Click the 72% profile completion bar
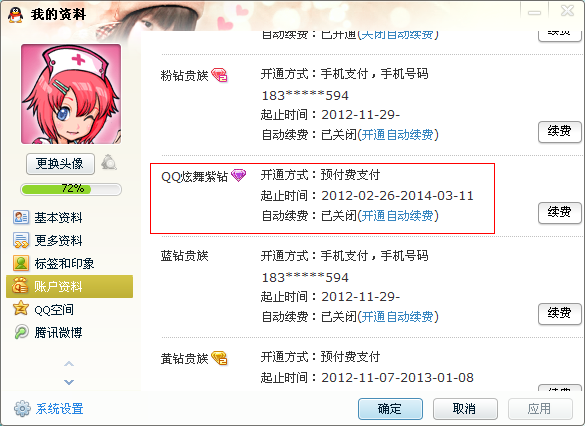 tap(71, 189)
